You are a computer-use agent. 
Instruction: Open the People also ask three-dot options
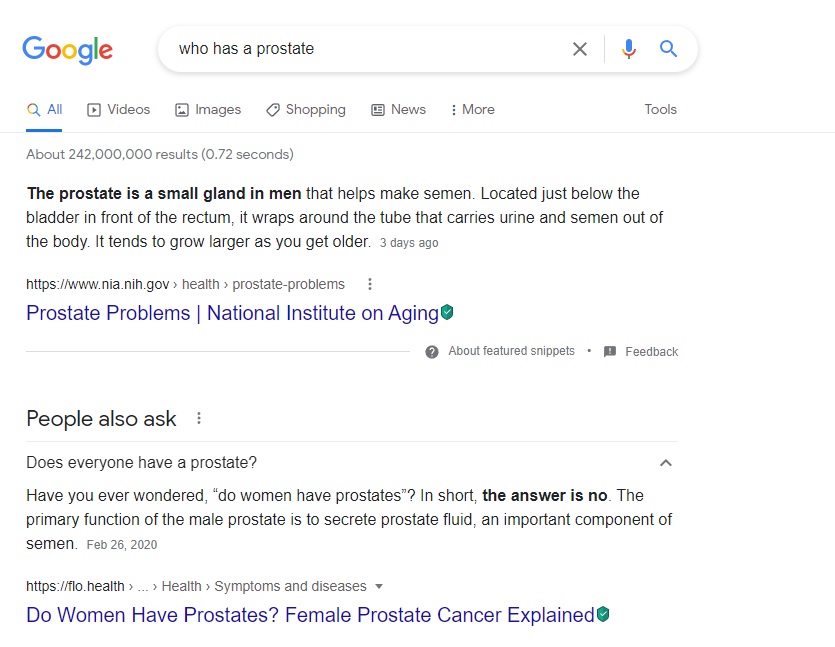tap(199, 419)
